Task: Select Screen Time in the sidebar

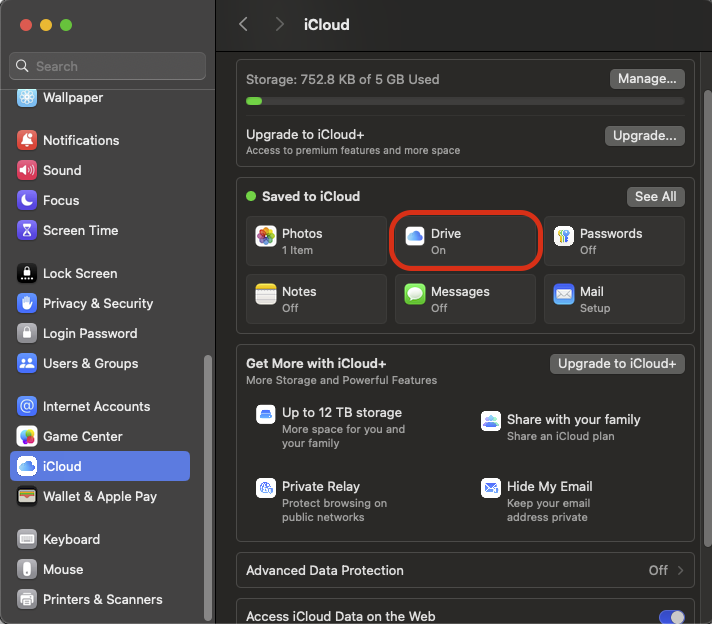Action: pyautogui.click(x=100, y=230)
